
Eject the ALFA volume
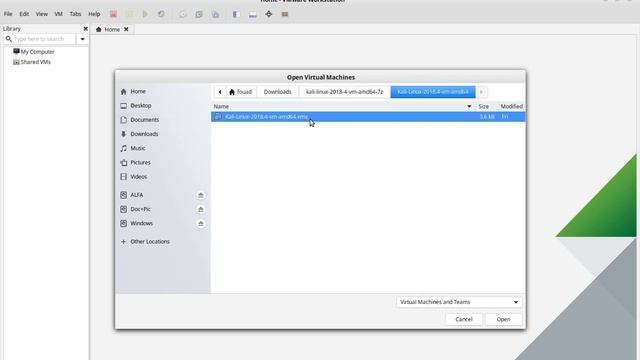coord(200,195)
